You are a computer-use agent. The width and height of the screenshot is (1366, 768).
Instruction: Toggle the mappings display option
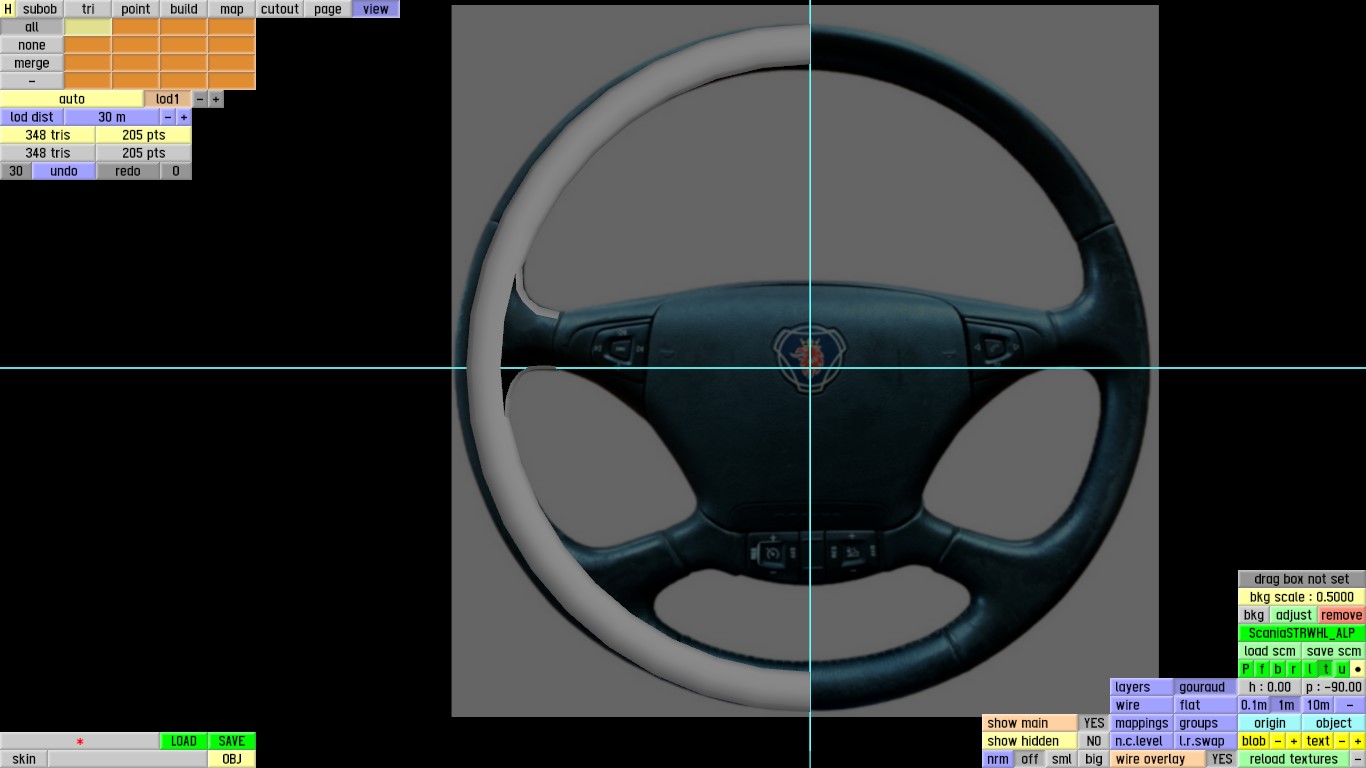tap(1142, 723)
